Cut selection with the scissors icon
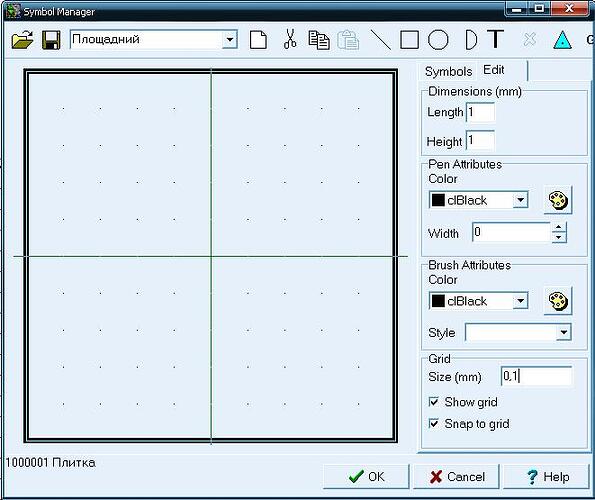The height and width of the screenshot is (500, 595). click(290, 39)
